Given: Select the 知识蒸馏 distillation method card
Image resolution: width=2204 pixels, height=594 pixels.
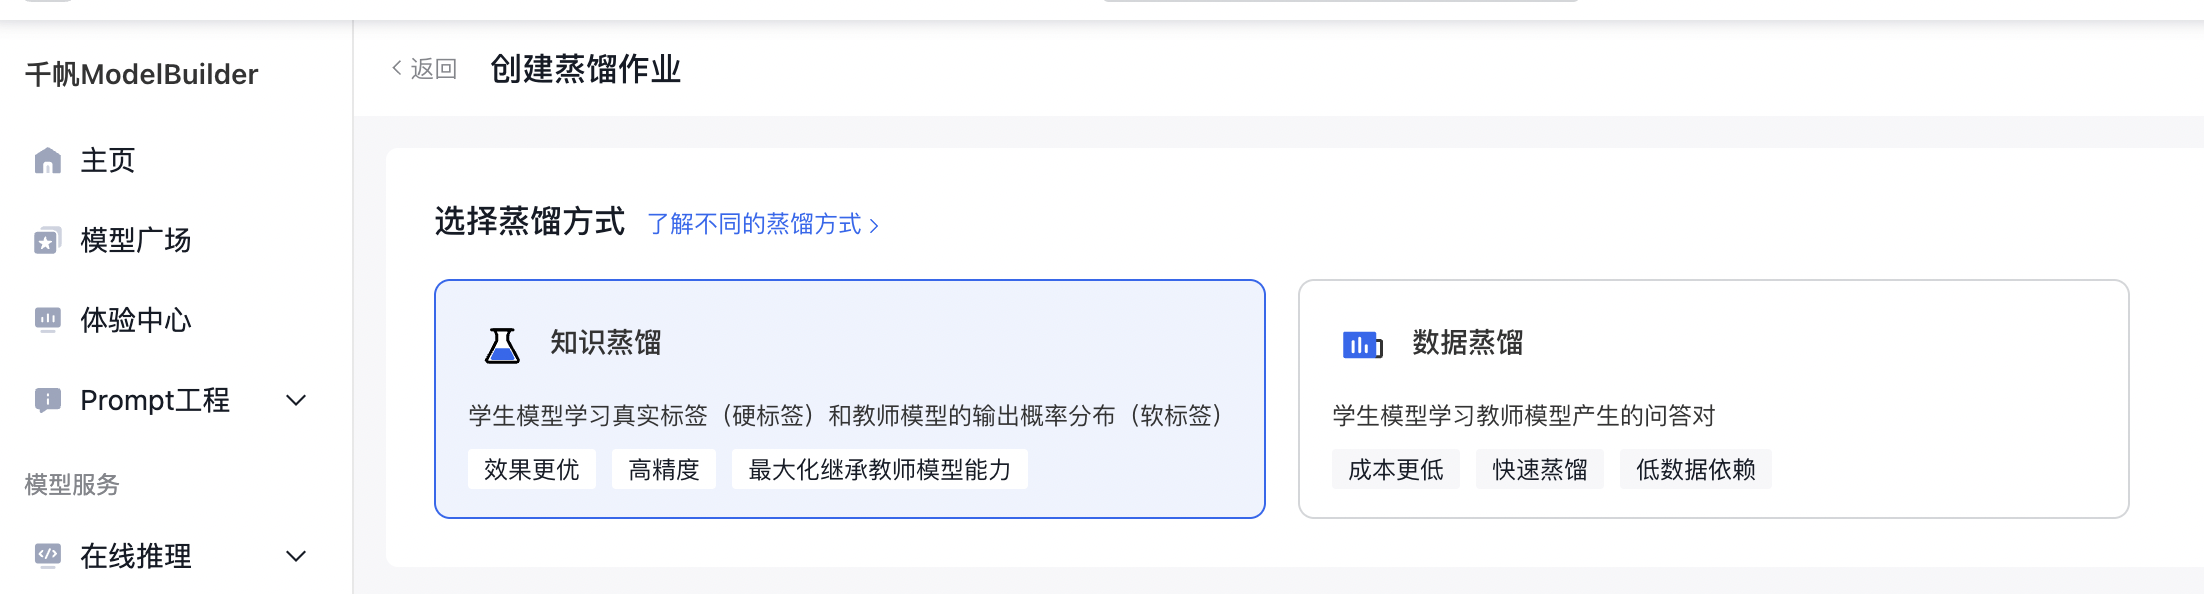Looking at the screenshot, I should pyautogui.click(x=850, y=399).
